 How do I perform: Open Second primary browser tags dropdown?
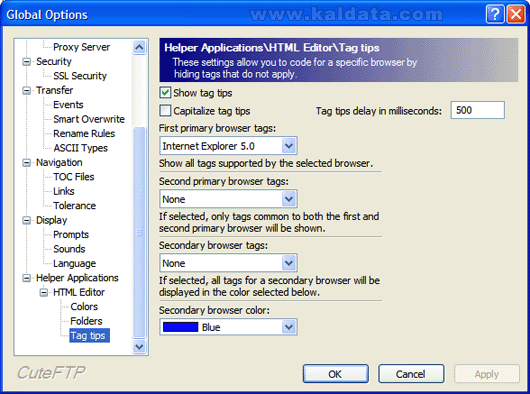pyautogui.click(x=289, y=199)
